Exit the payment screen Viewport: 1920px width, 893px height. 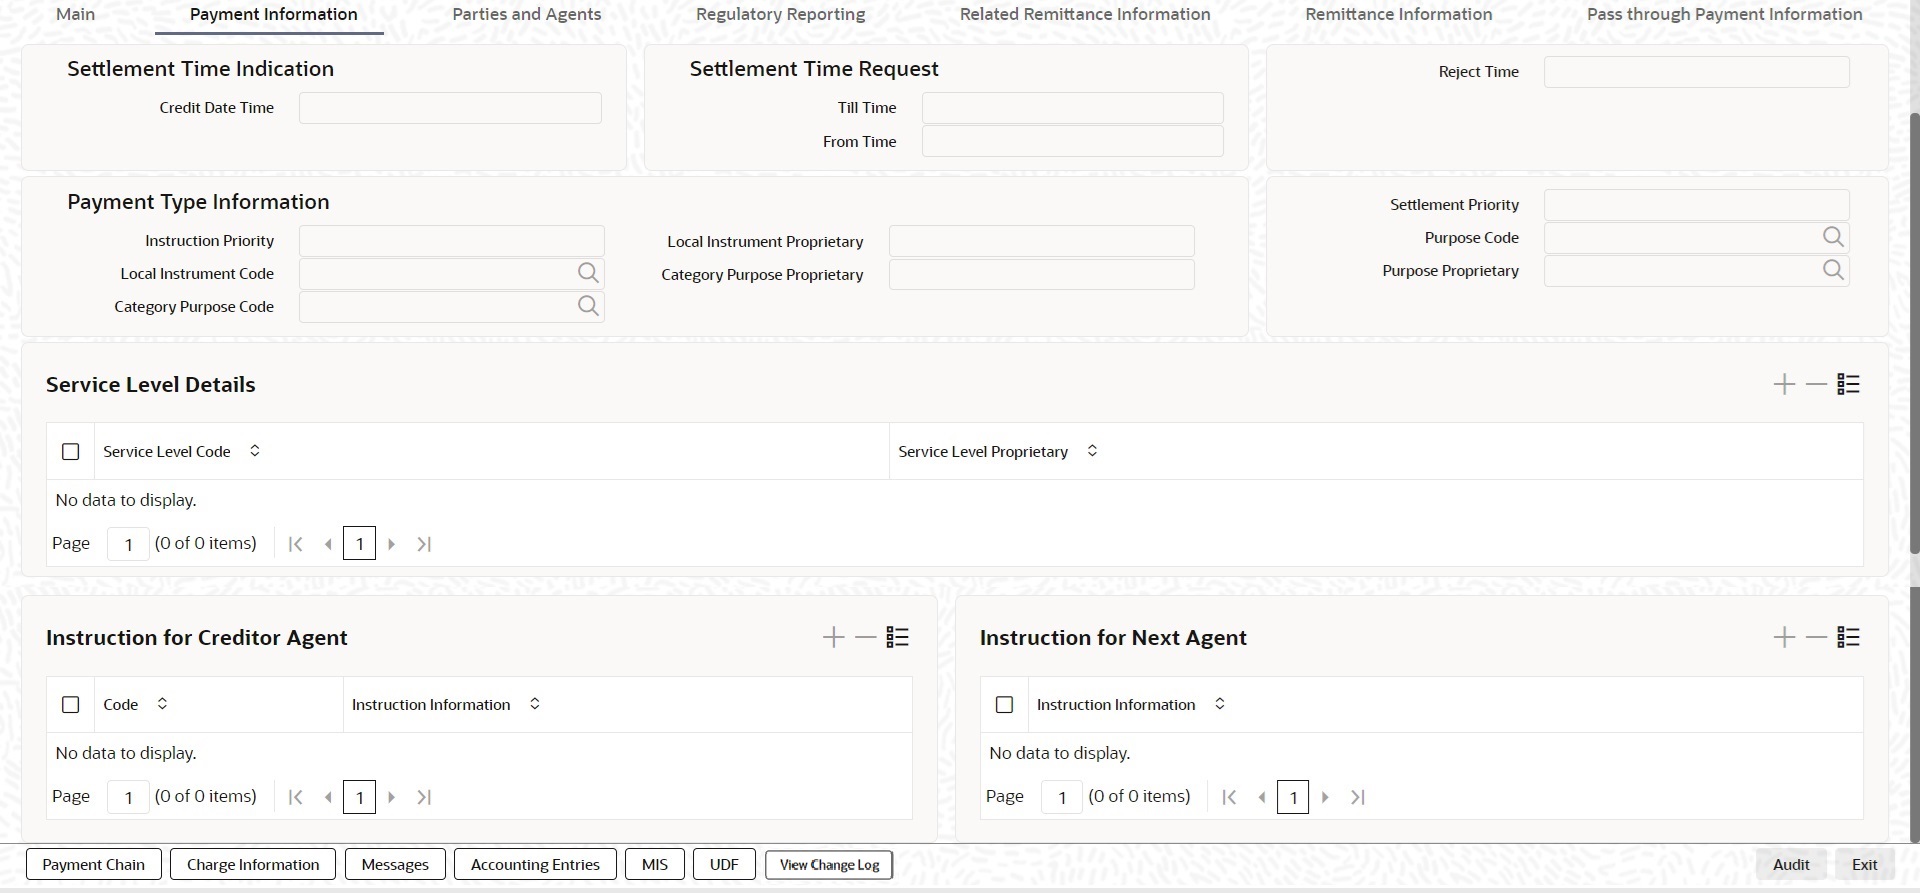click(1865, 865)
